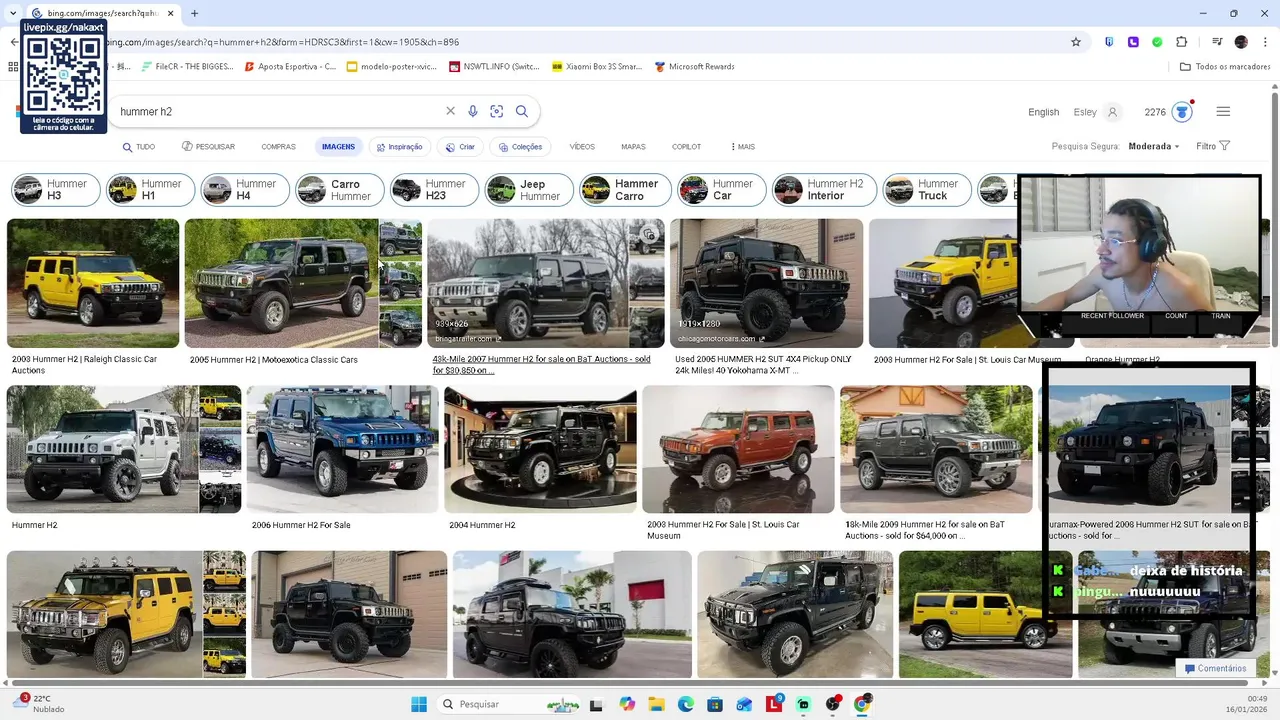Switch to the TUDO tab
This screenshot has width=1280, height=720.
(x=139, y=147)
